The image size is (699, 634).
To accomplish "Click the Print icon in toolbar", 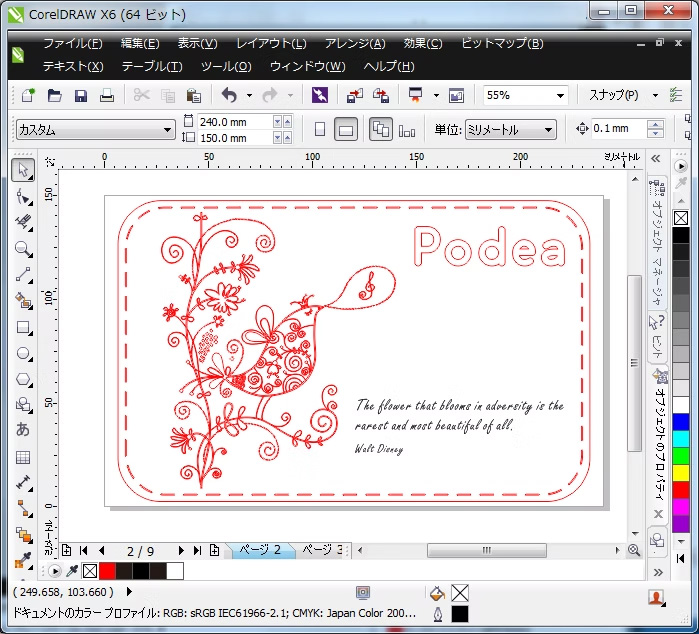I will point(107,96).
